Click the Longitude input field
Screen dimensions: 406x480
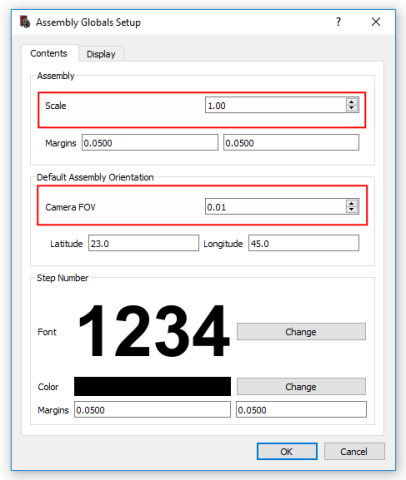[304, 243]
